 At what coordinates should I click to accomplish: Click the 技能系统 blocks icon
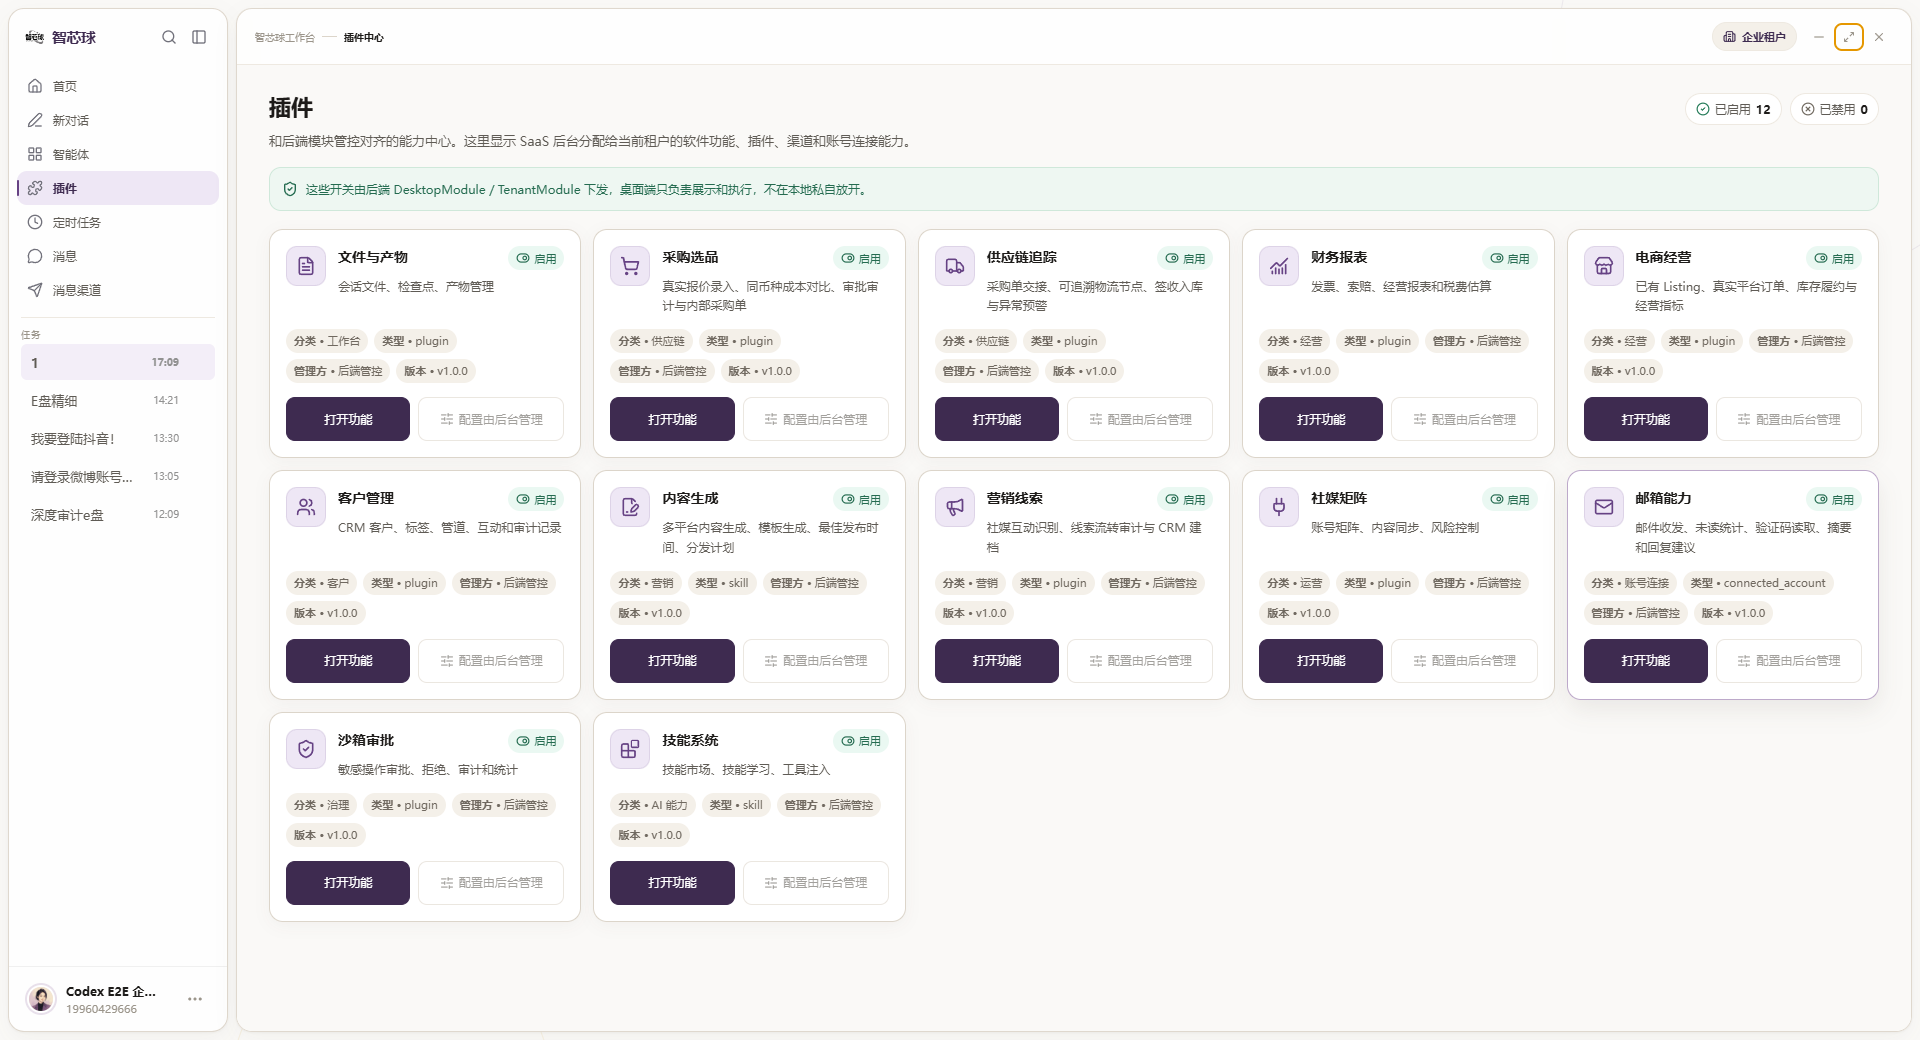tap(630, 749)
